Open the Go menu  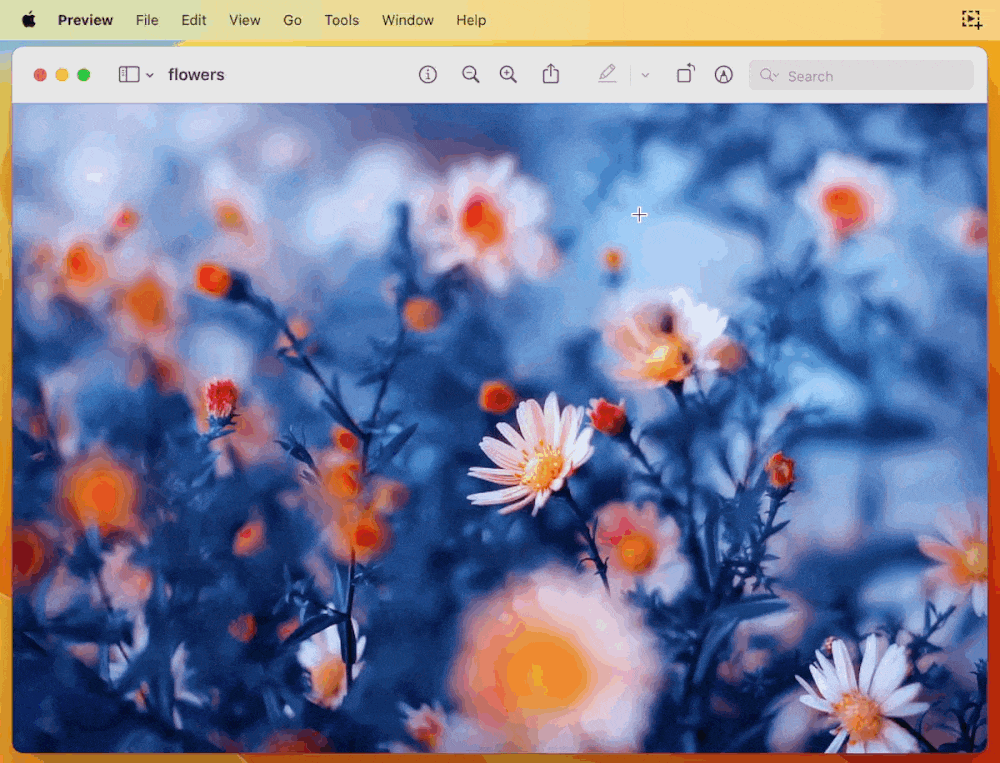tap(292, 20)
